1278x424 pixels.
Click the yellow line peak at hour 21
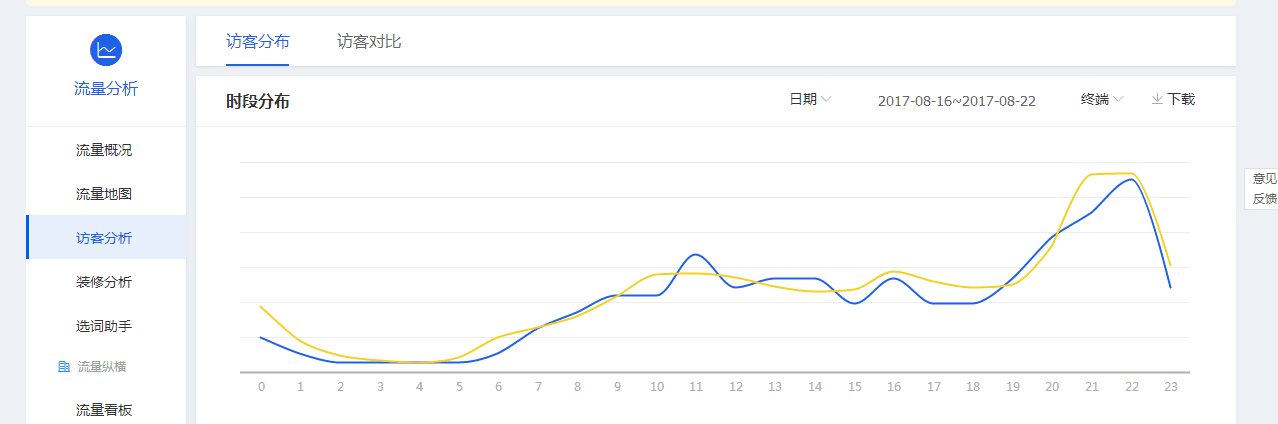[1093, 175]
